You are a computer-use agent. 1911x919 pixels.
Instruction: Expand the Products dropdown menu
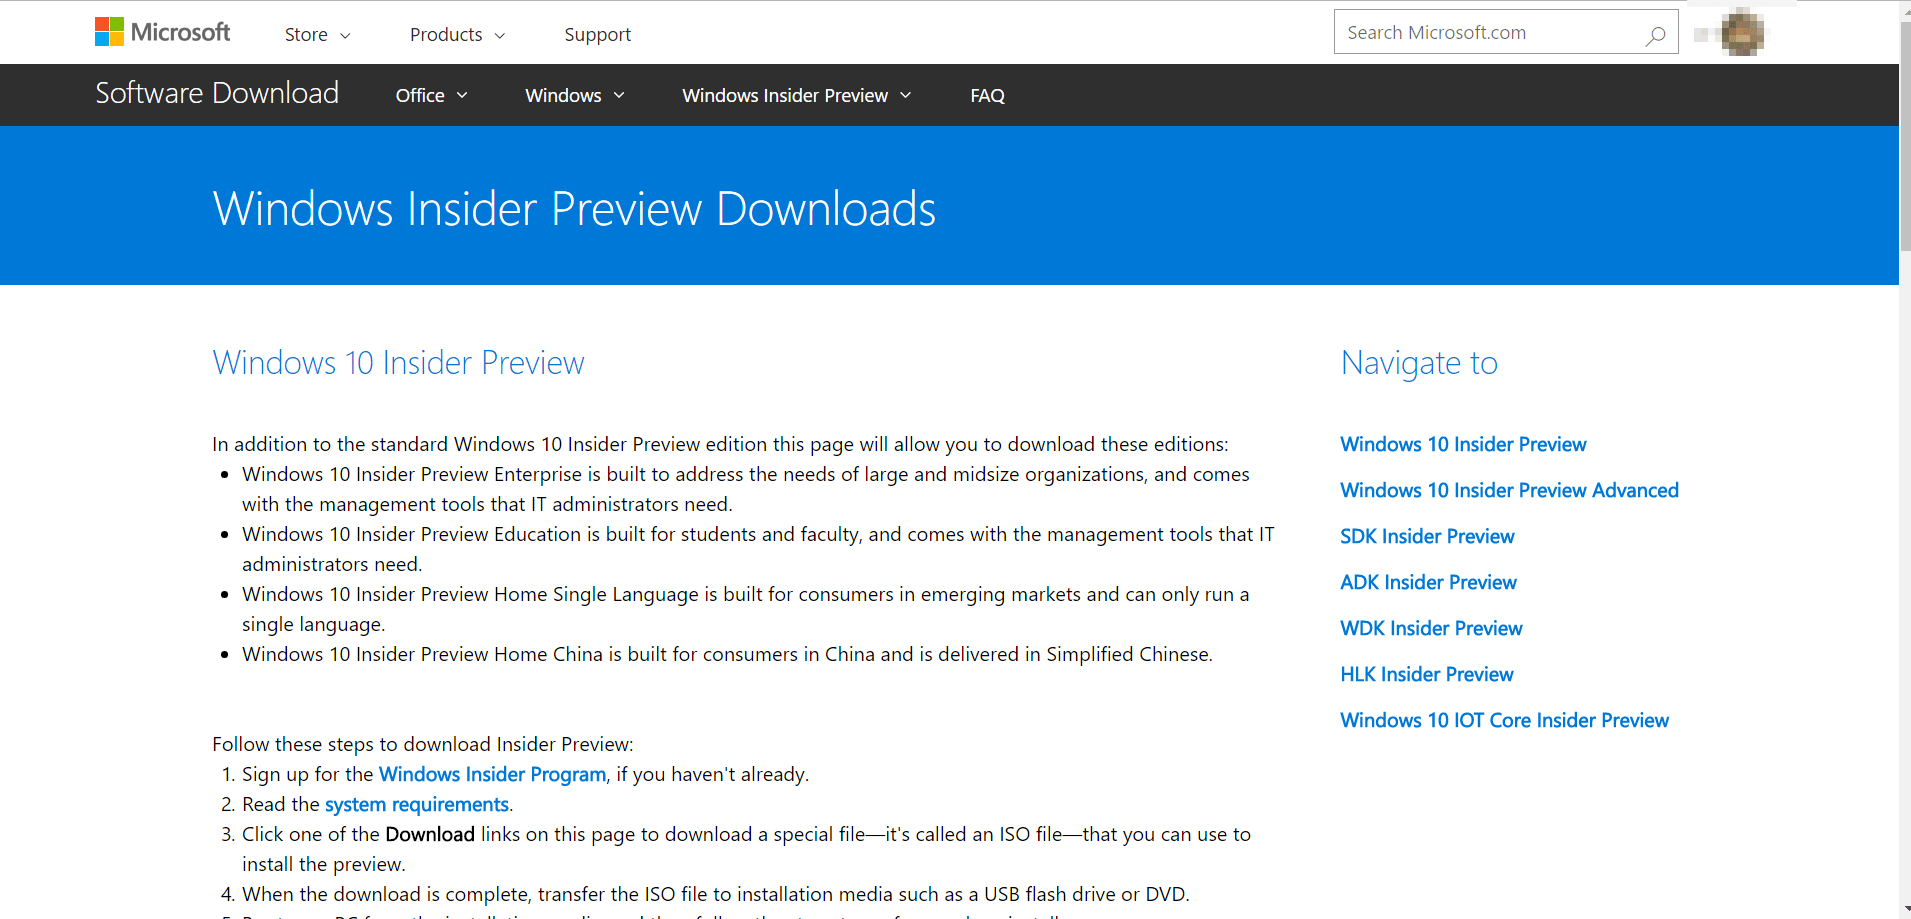click(x=457, y=35)
